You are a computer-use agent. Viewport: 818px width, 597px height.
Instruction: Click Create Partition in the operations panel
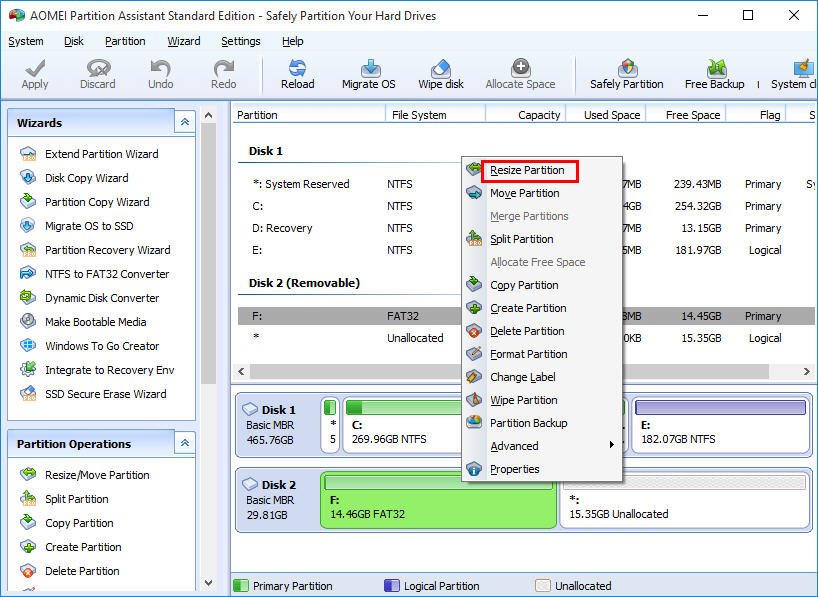coord(70,547)
